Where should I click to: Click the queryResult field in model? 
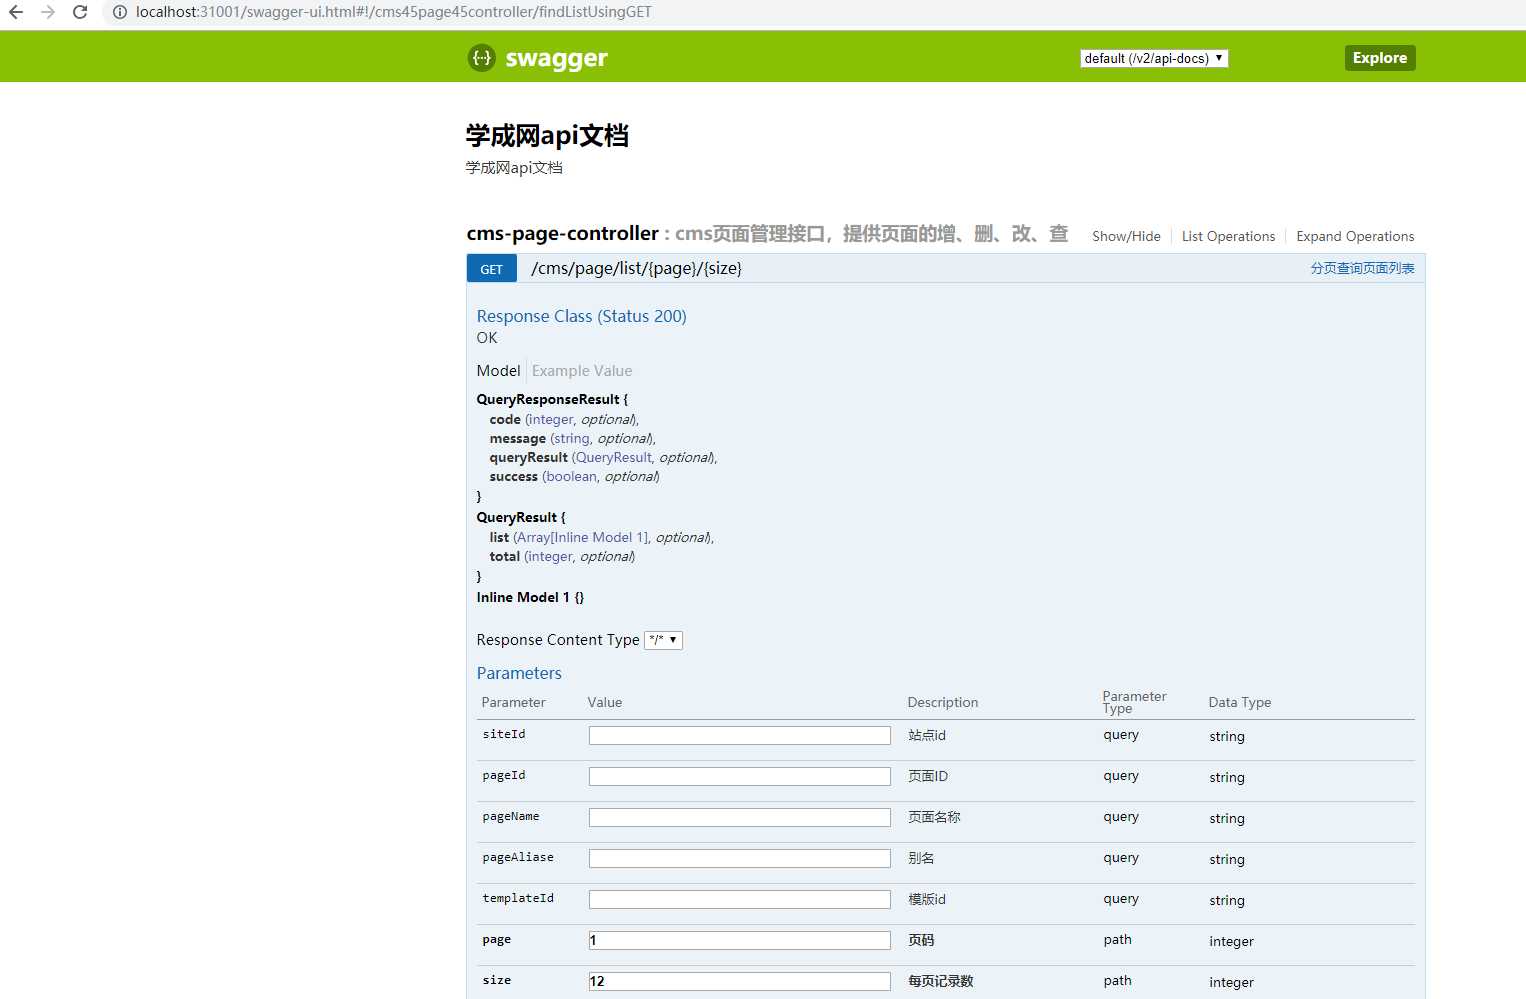pyautogui.click(x=528, y=457)
